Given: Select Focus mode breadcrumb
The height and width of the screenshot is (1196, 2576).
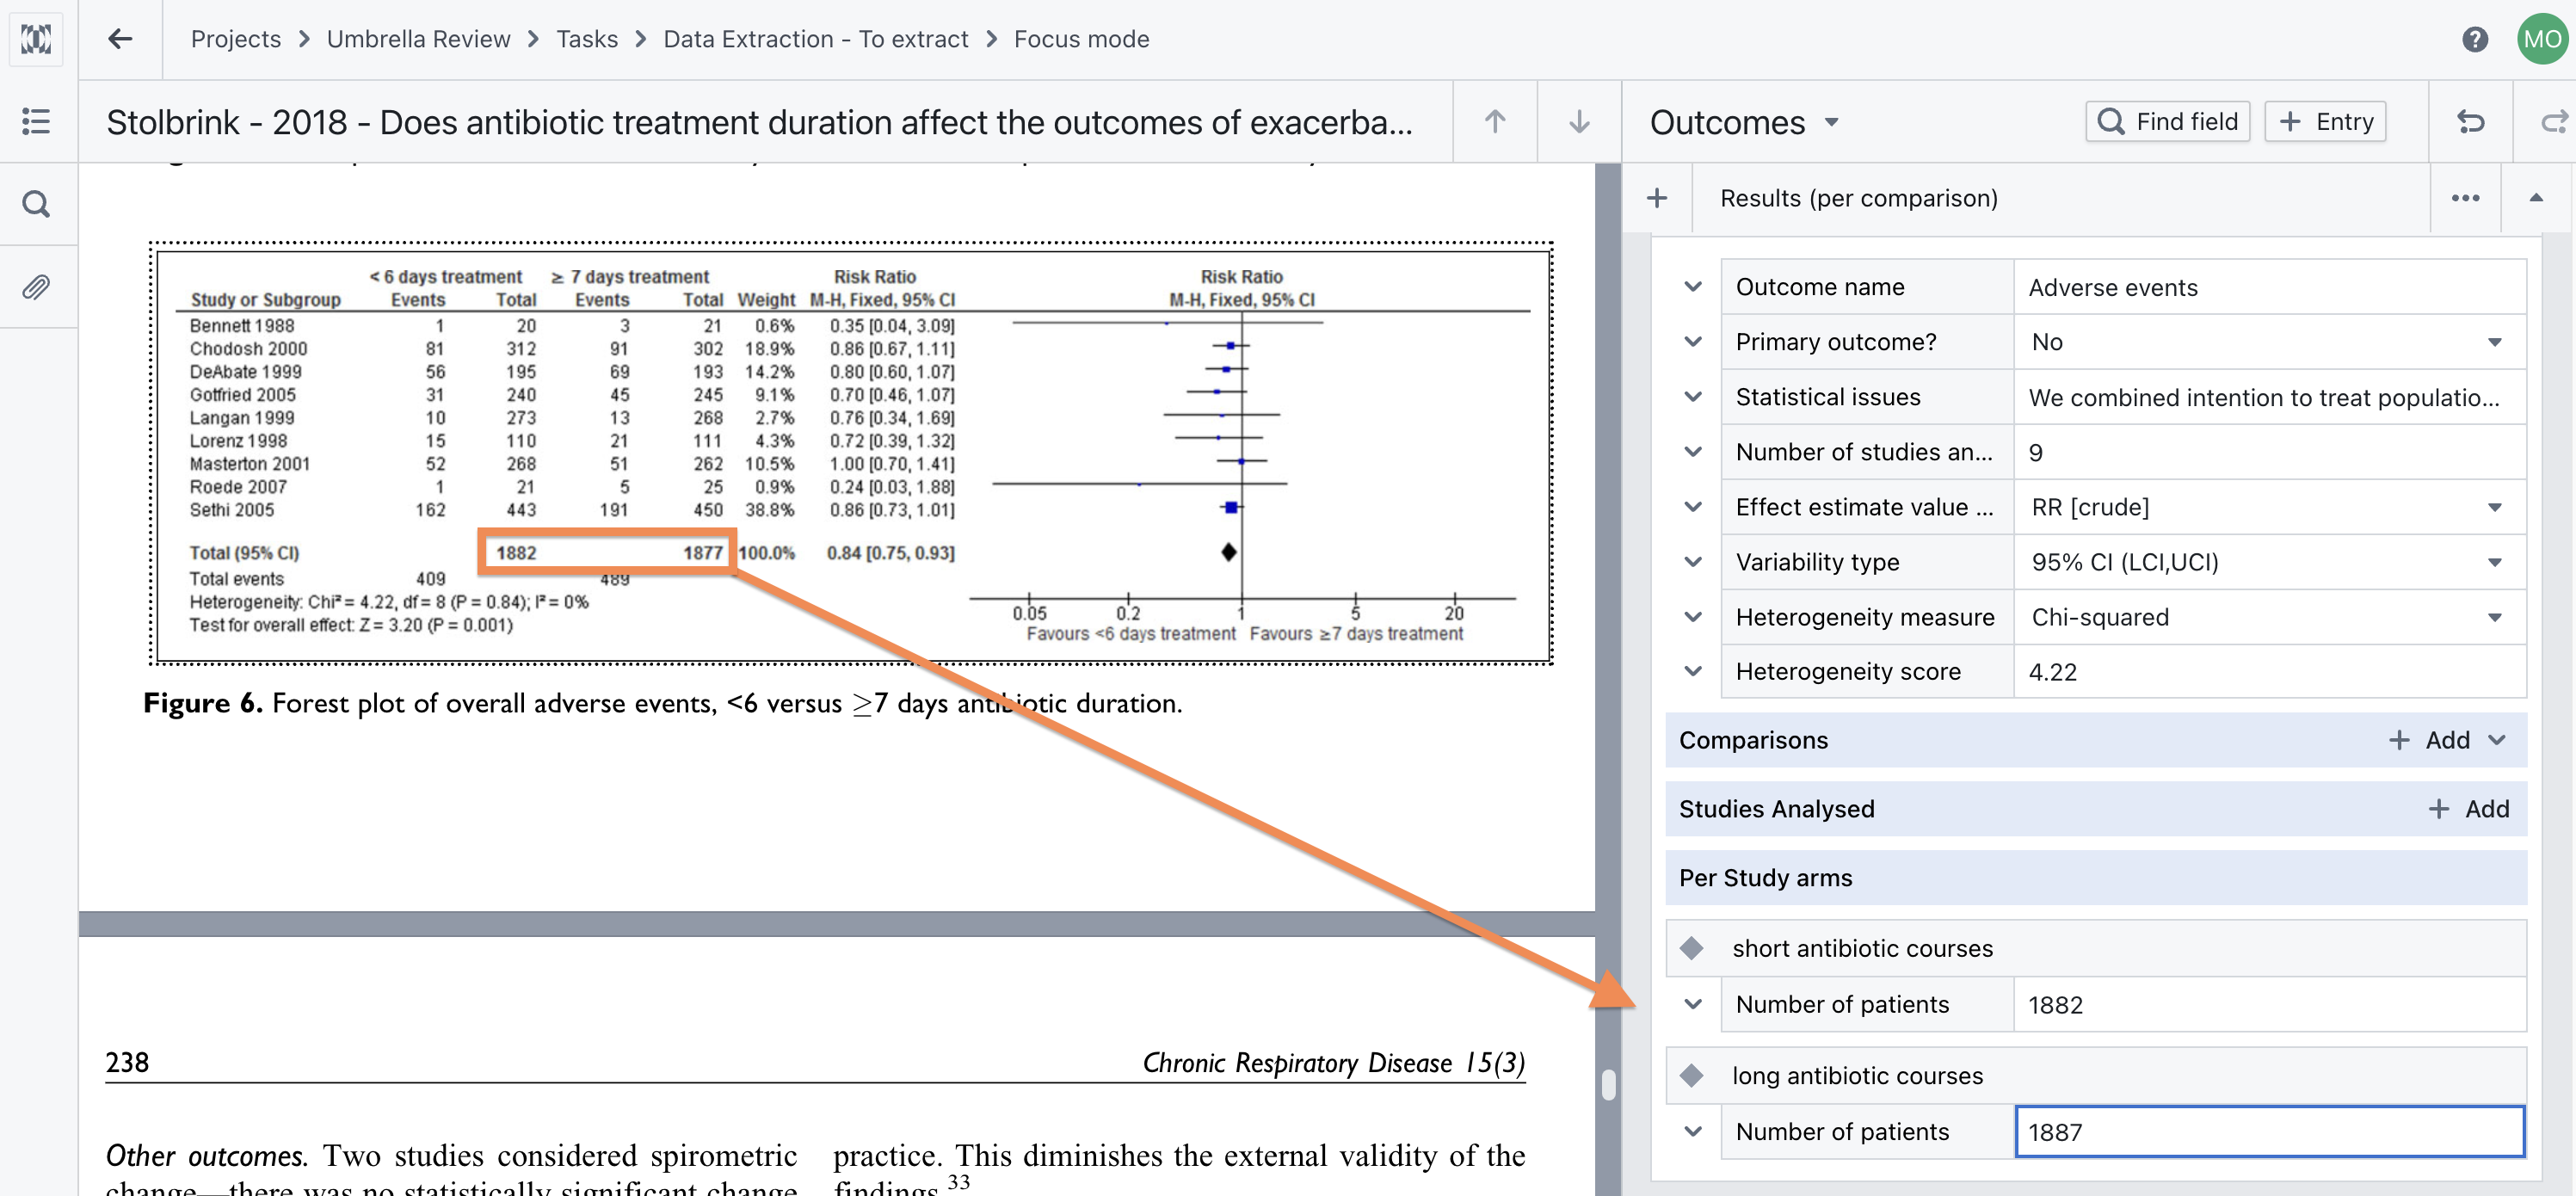Looking at the screenshot, I should [x=1081, y=39].
